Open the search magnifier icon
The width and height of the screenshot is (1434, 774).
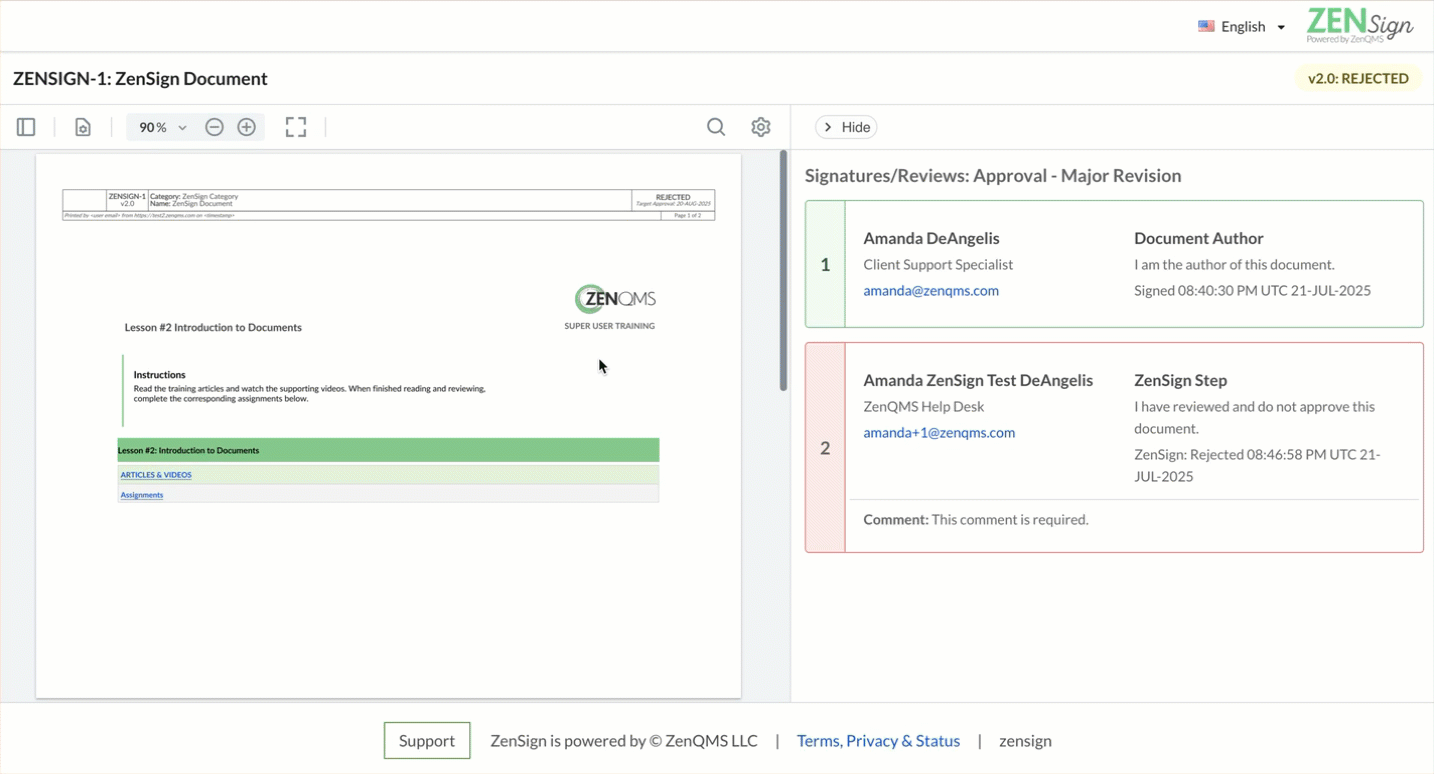click(716, 127)
